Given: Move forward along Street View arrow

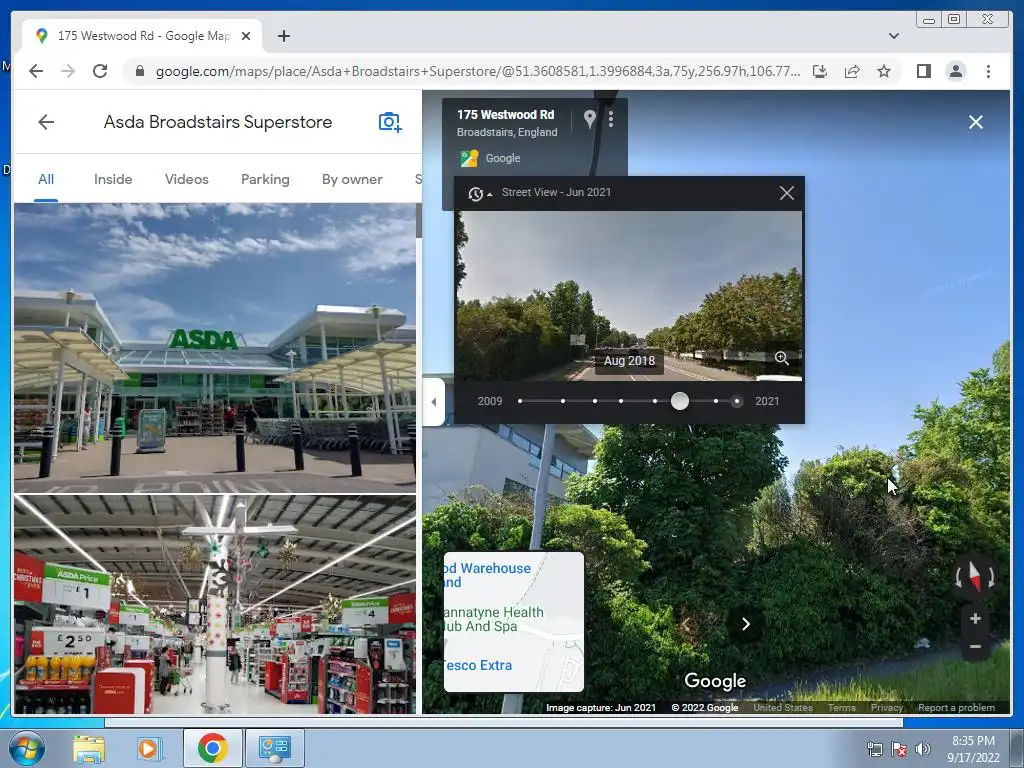Looking at the screenshot, I should (746, 624).
